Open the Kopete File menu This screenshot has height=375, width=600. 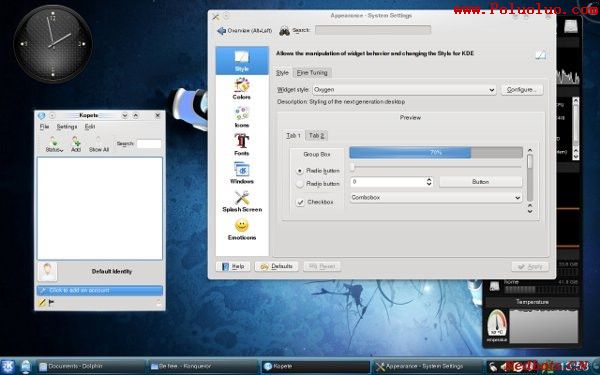pos(44,127)
